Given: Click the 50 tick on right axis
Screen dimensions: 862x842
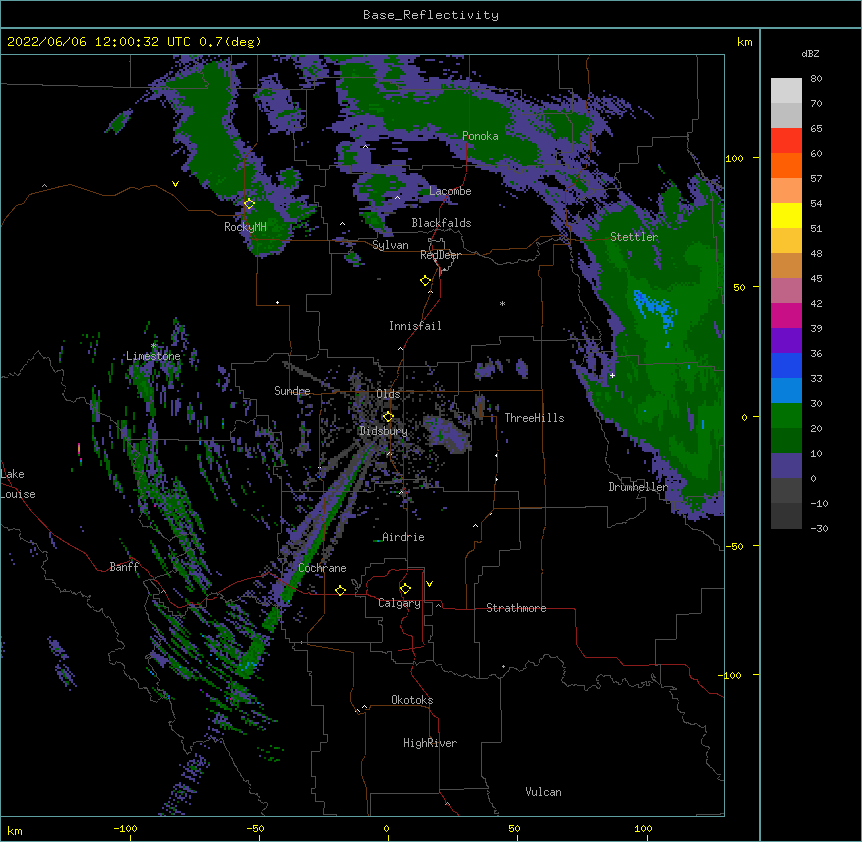Looking at the screenshot, I should coord(739,287).
